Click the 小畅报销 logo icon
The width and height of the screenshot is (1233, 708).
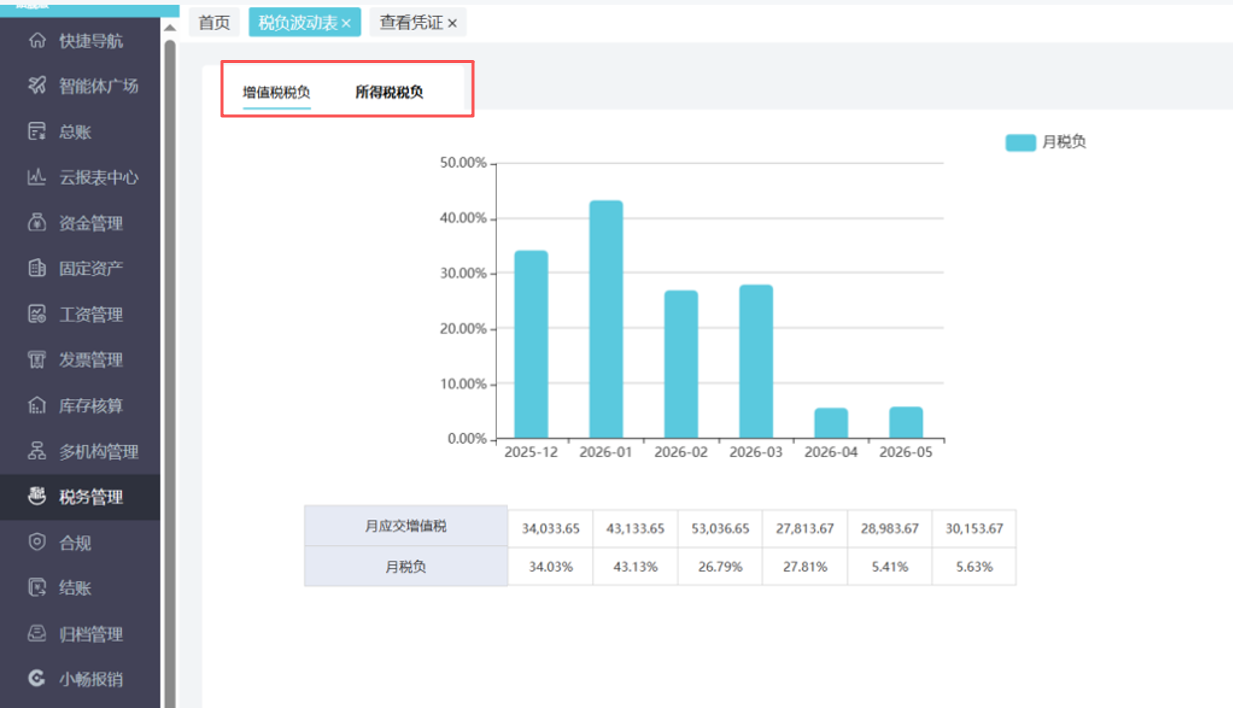[x=37, y=679]
